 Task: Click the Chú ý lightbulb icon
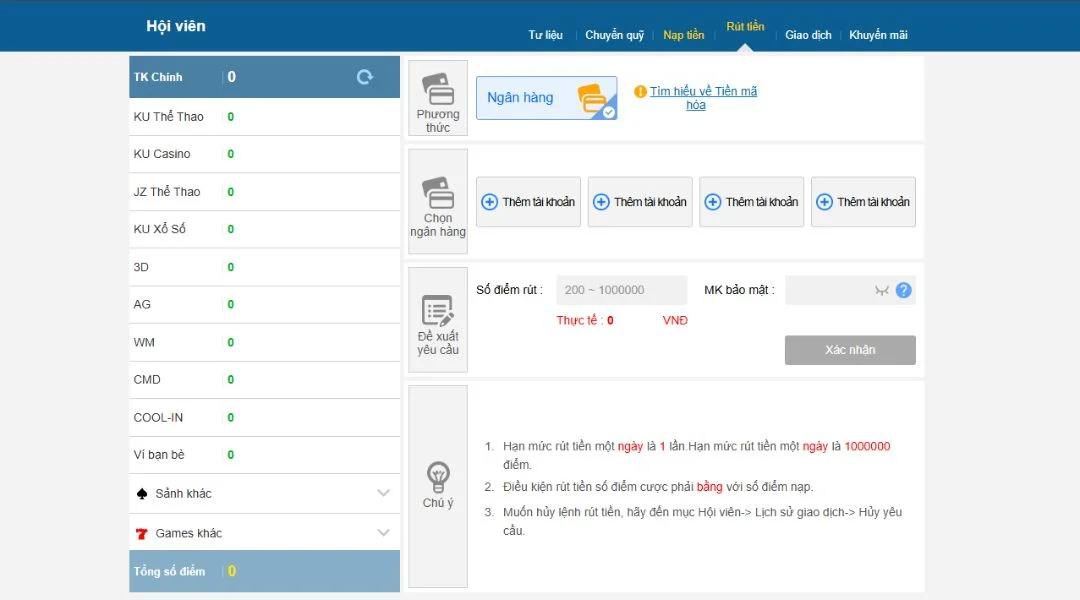click(x=438, y=476)
